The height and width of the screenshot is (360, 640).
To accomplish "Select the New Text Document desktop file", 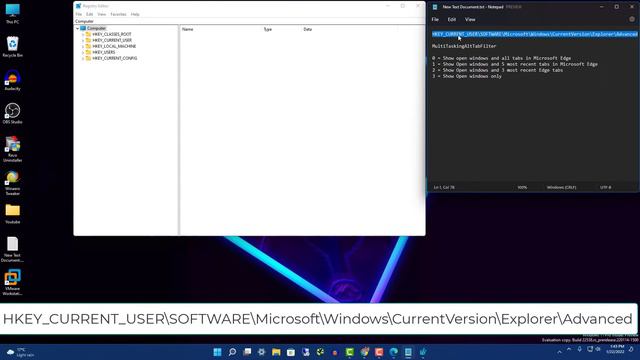I will [12, 249].
